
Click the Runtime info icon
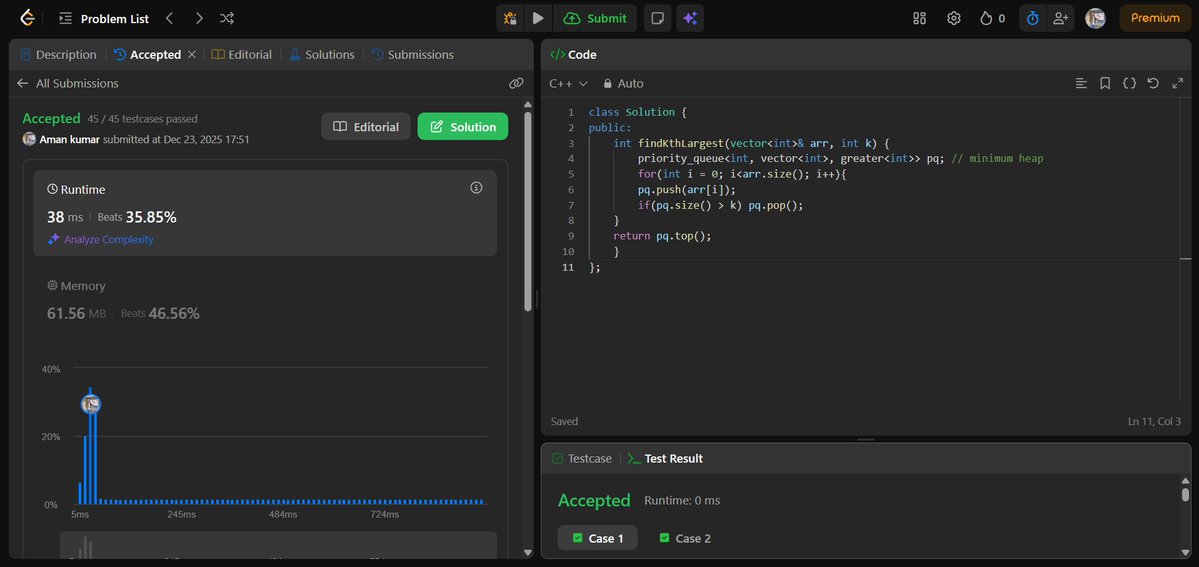476,187
